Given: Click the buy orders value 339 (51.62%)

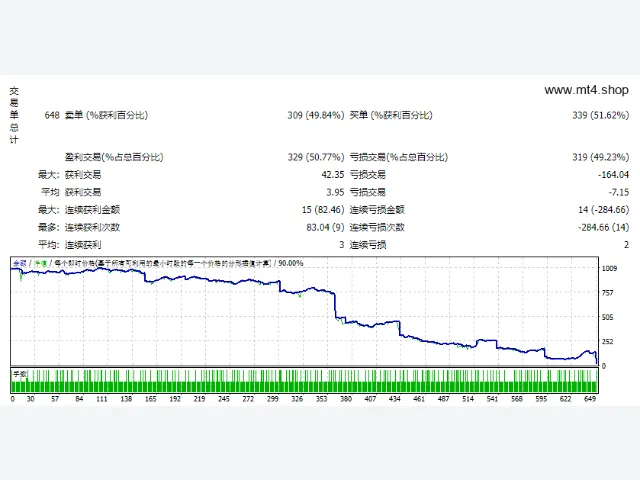Looking at the screenshot, I should 600,116.
